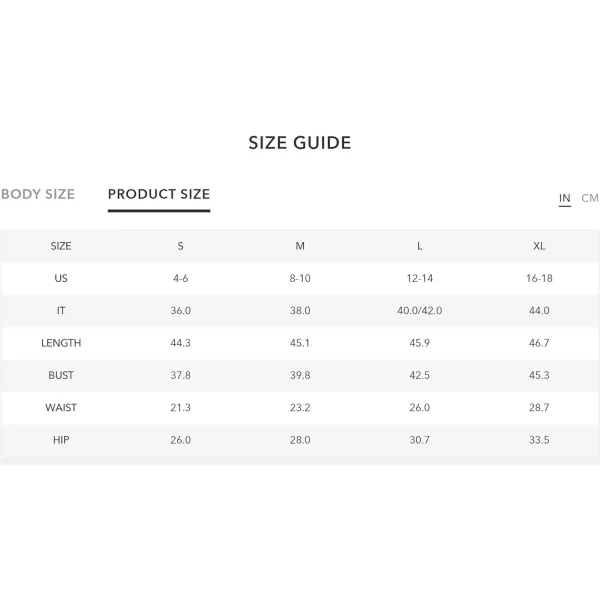Click the LENGTH row label

[x=61, y=343]
